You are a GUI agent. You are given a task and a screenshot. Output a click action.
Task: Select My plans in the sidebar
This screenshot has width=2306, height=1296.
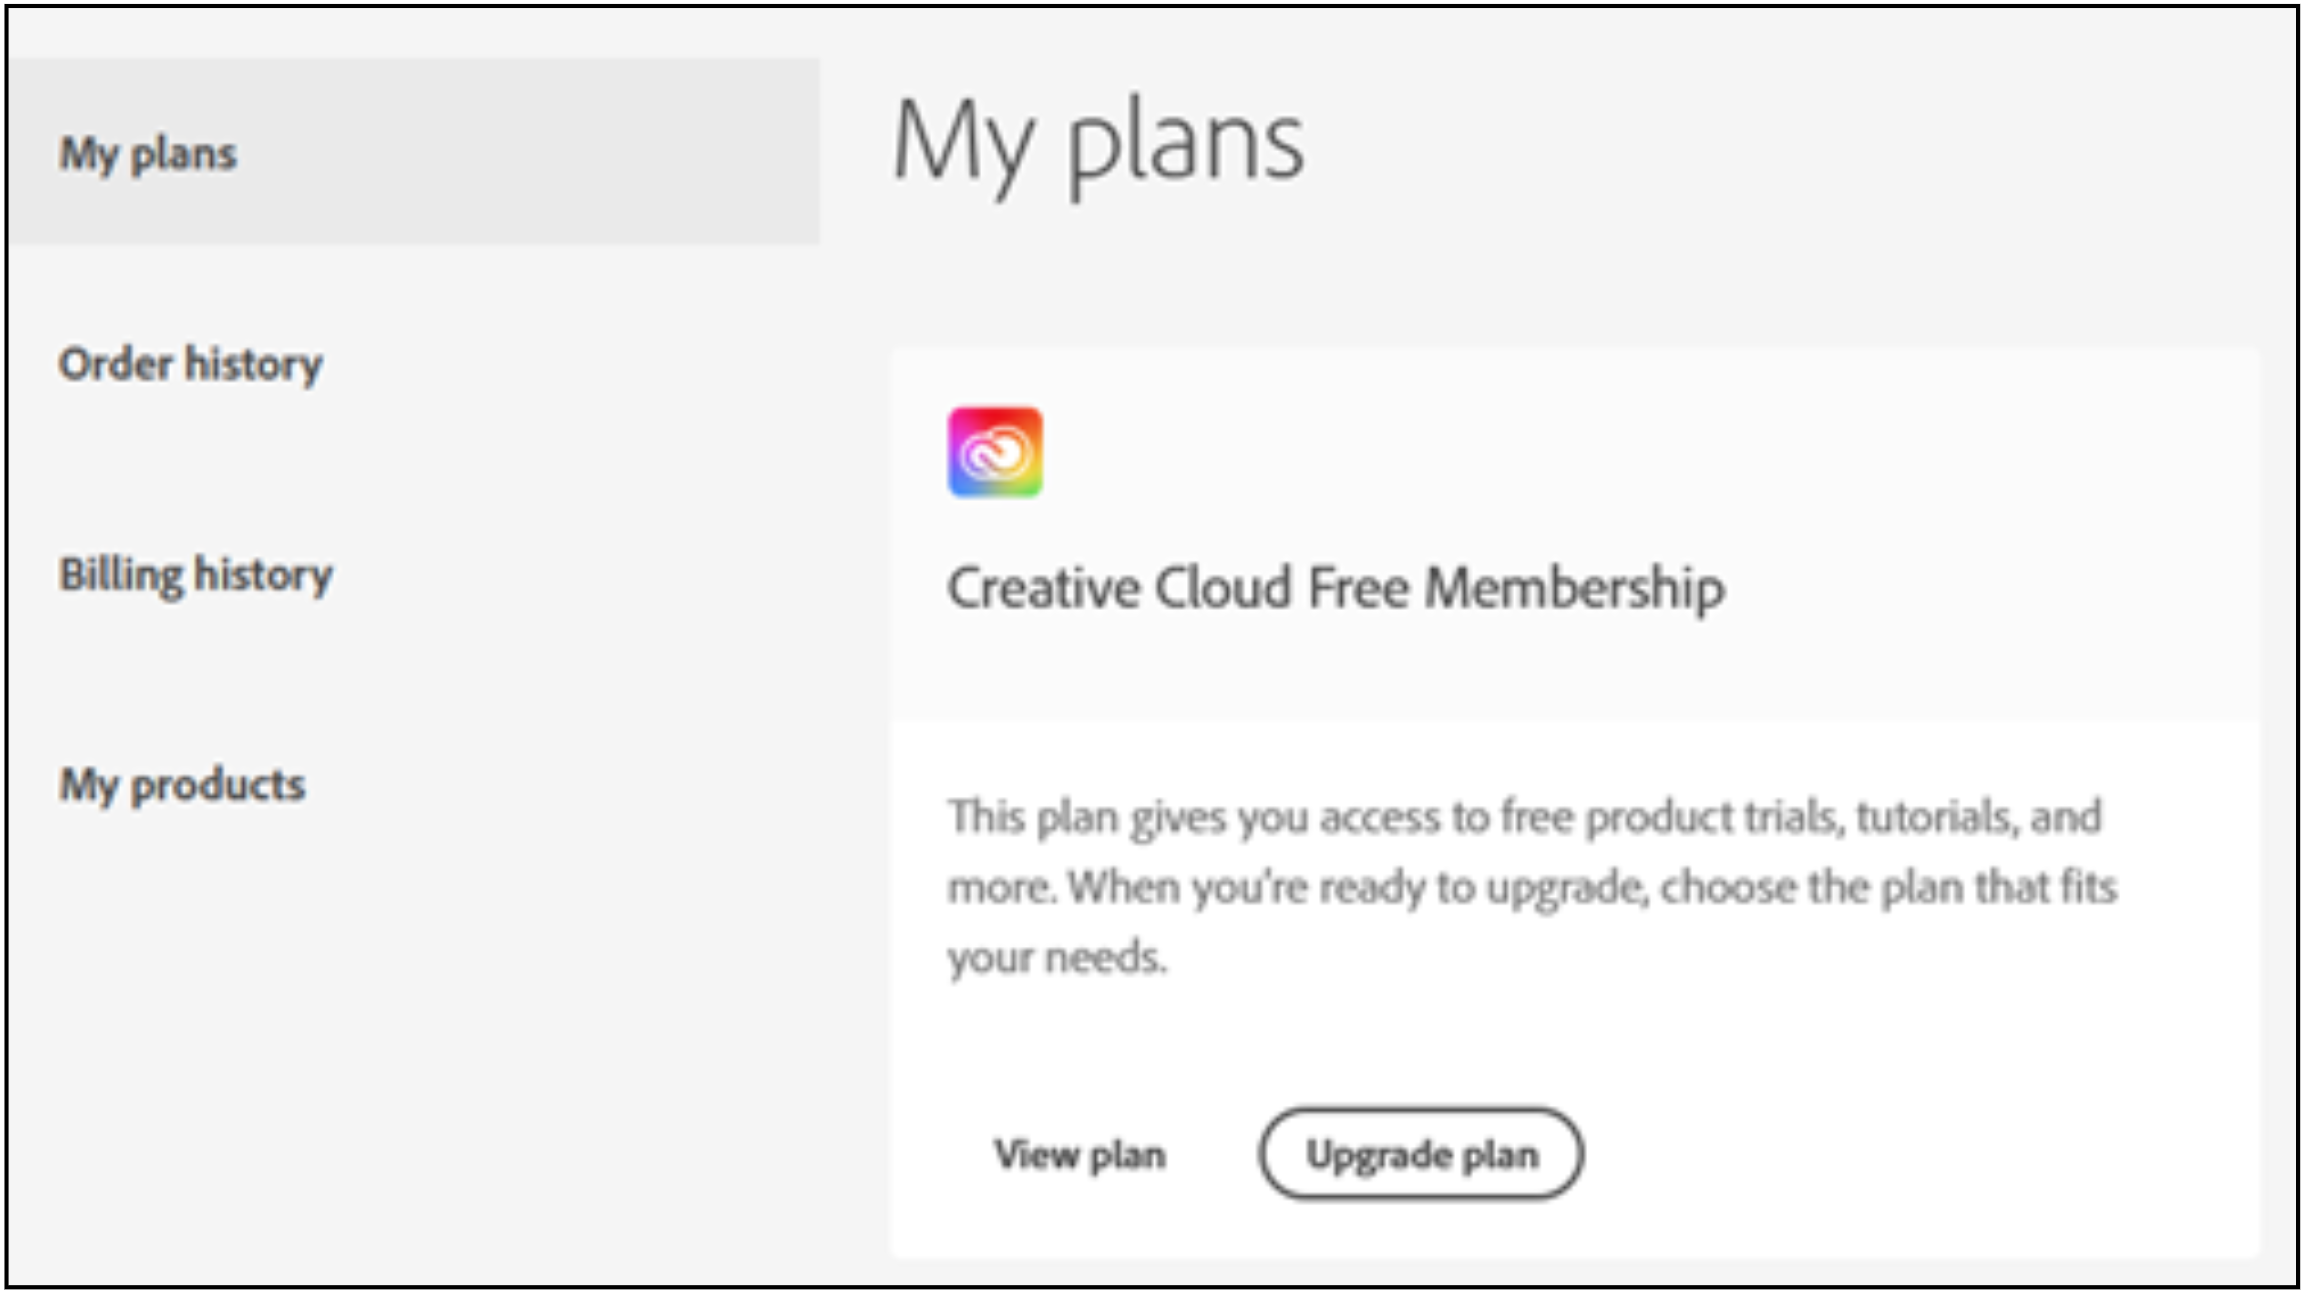point(148,154)
